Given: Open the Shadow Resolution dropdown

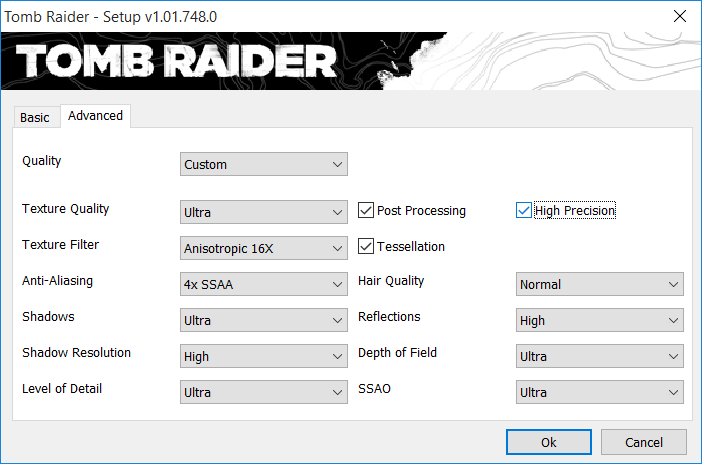Looking at the screenshot, I should coord(264,357).
